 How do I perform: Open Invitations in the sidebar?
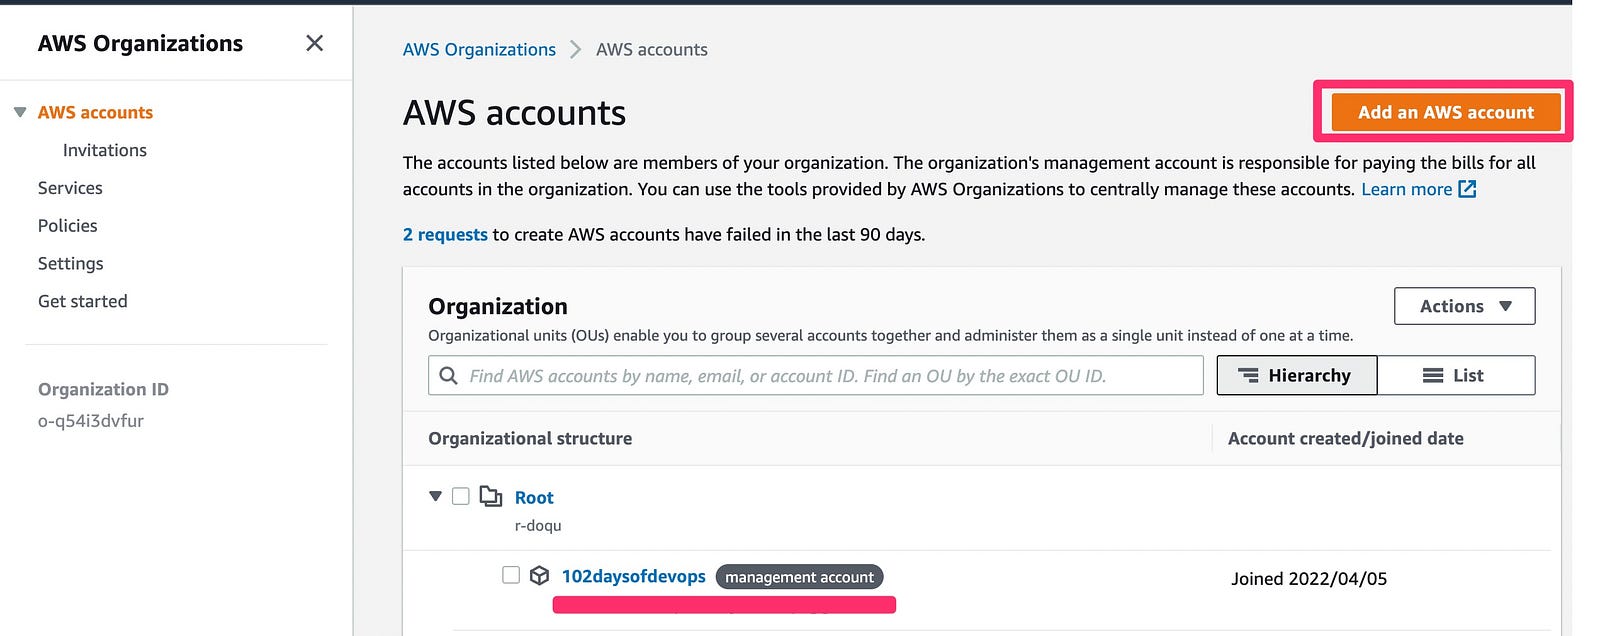[x=105, y=150]
